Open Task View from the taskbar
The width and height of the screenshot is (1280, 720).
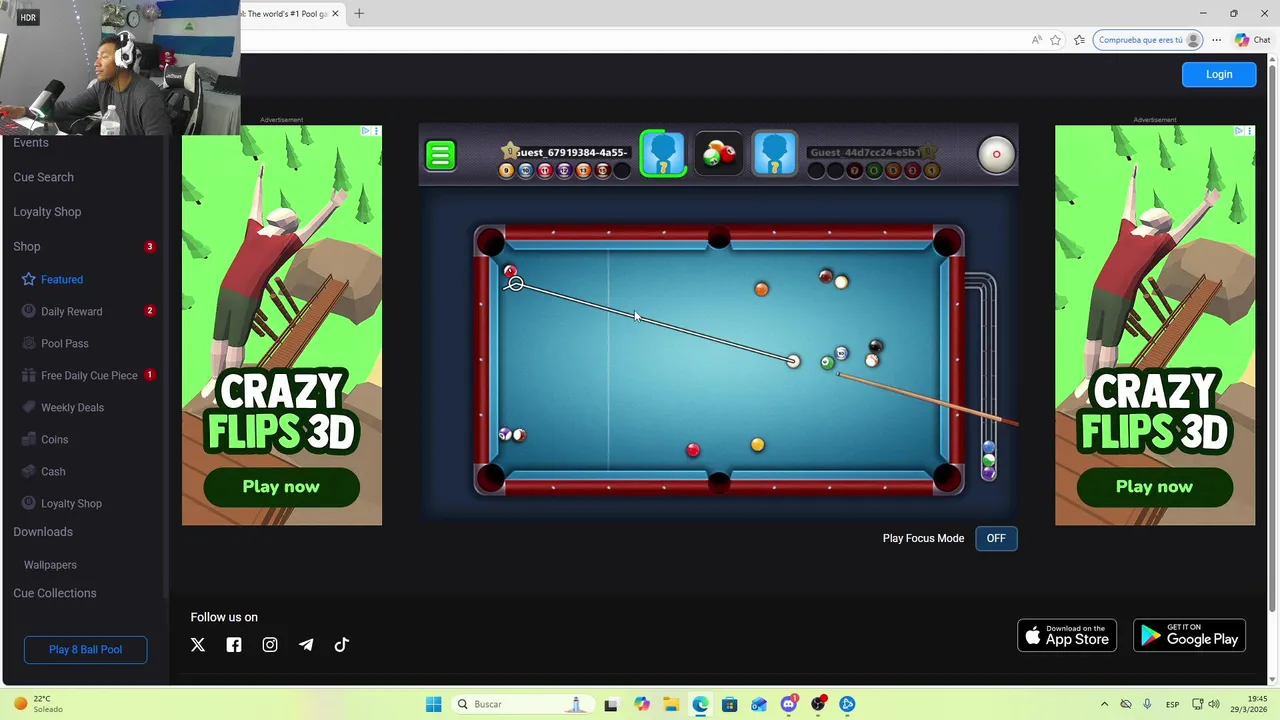[611, 704]
